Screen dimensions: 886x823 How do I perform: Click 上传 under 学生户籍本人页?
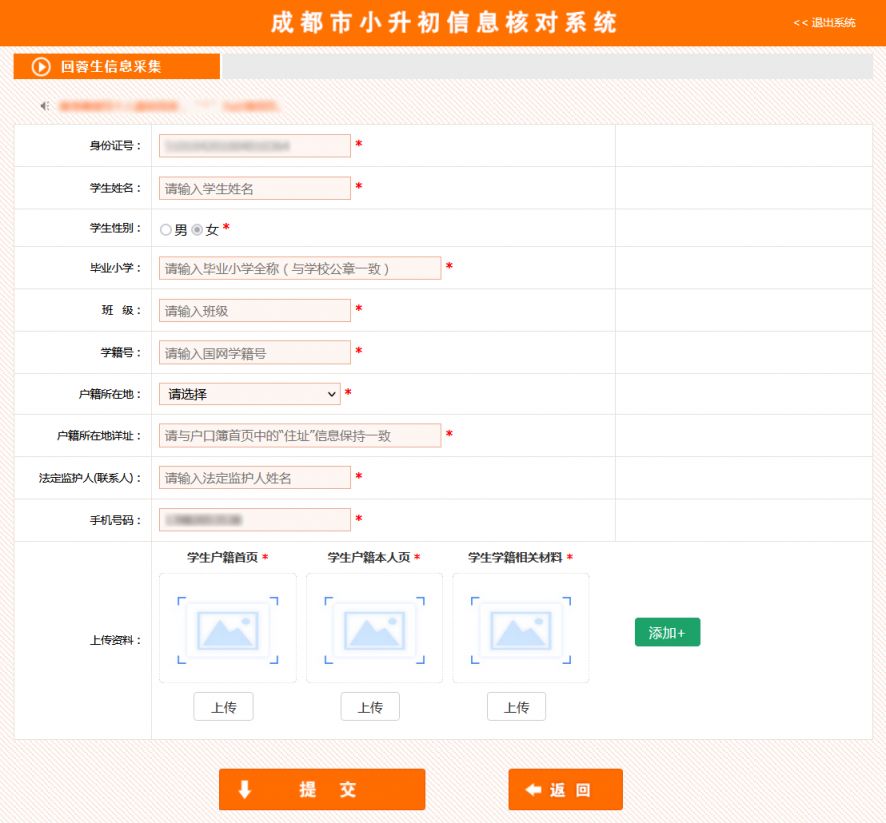click(x=371, y=706)
